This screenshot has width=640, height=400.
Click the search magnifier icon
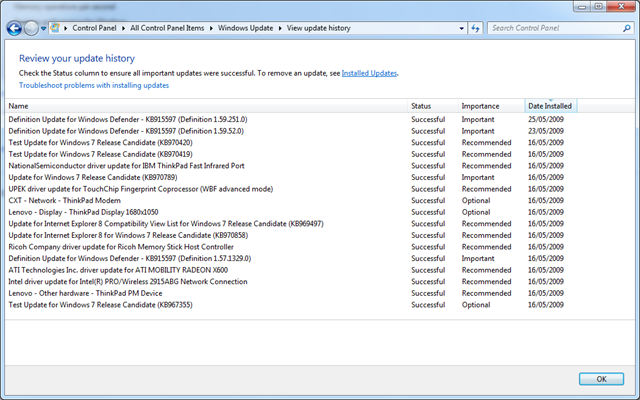tap(627, 28)
